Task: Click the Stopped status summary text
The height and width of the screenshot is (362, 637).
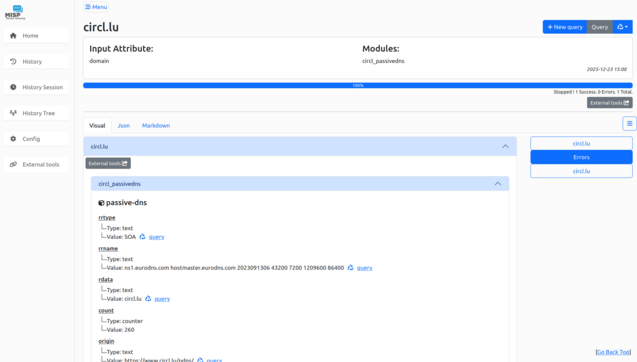Action: coord(593,92)
